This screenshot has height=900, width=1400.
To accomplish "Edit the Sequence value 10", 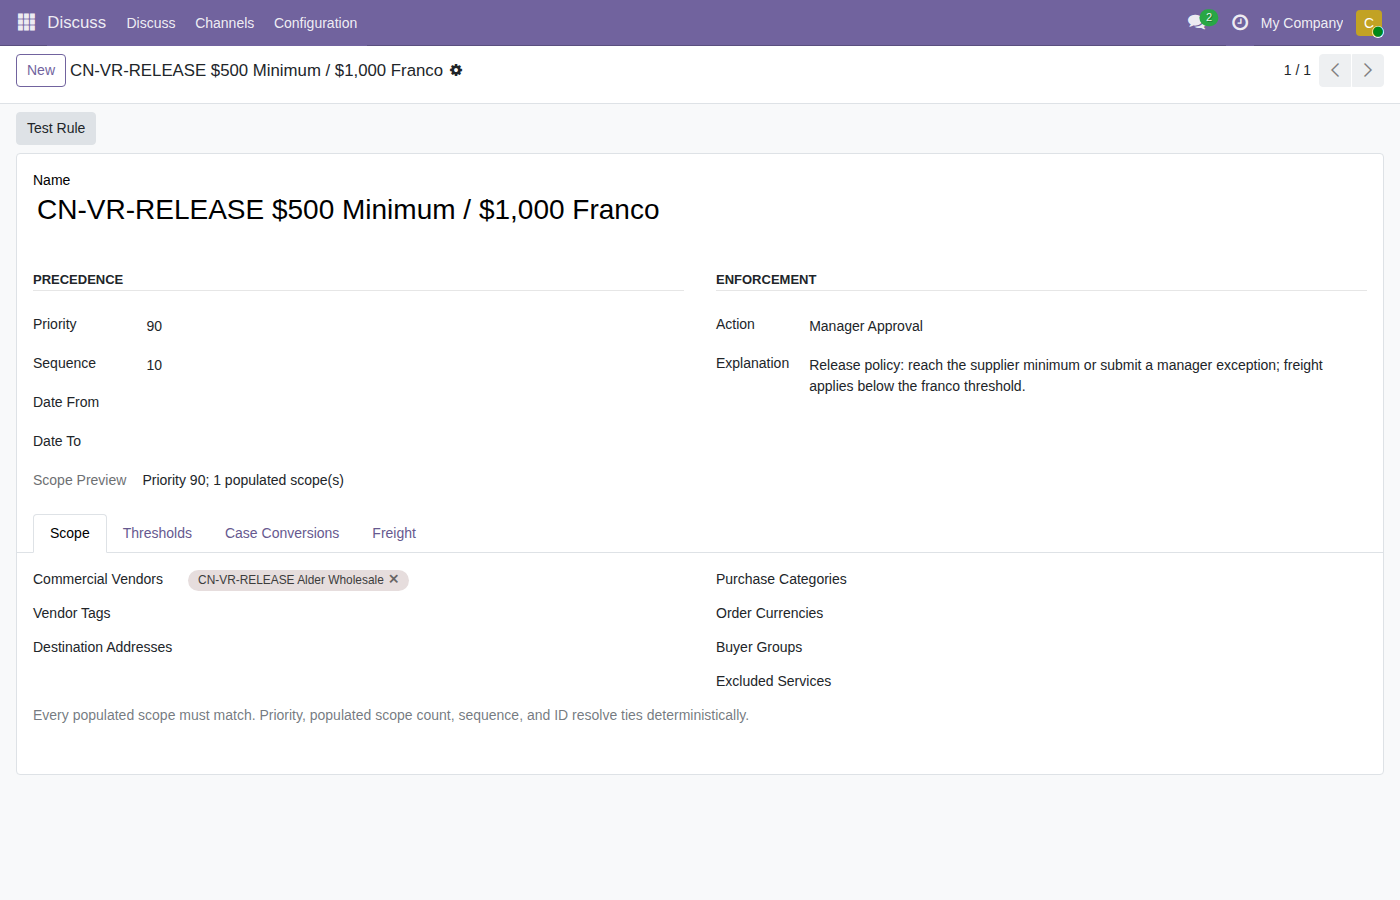I will 414,365.
